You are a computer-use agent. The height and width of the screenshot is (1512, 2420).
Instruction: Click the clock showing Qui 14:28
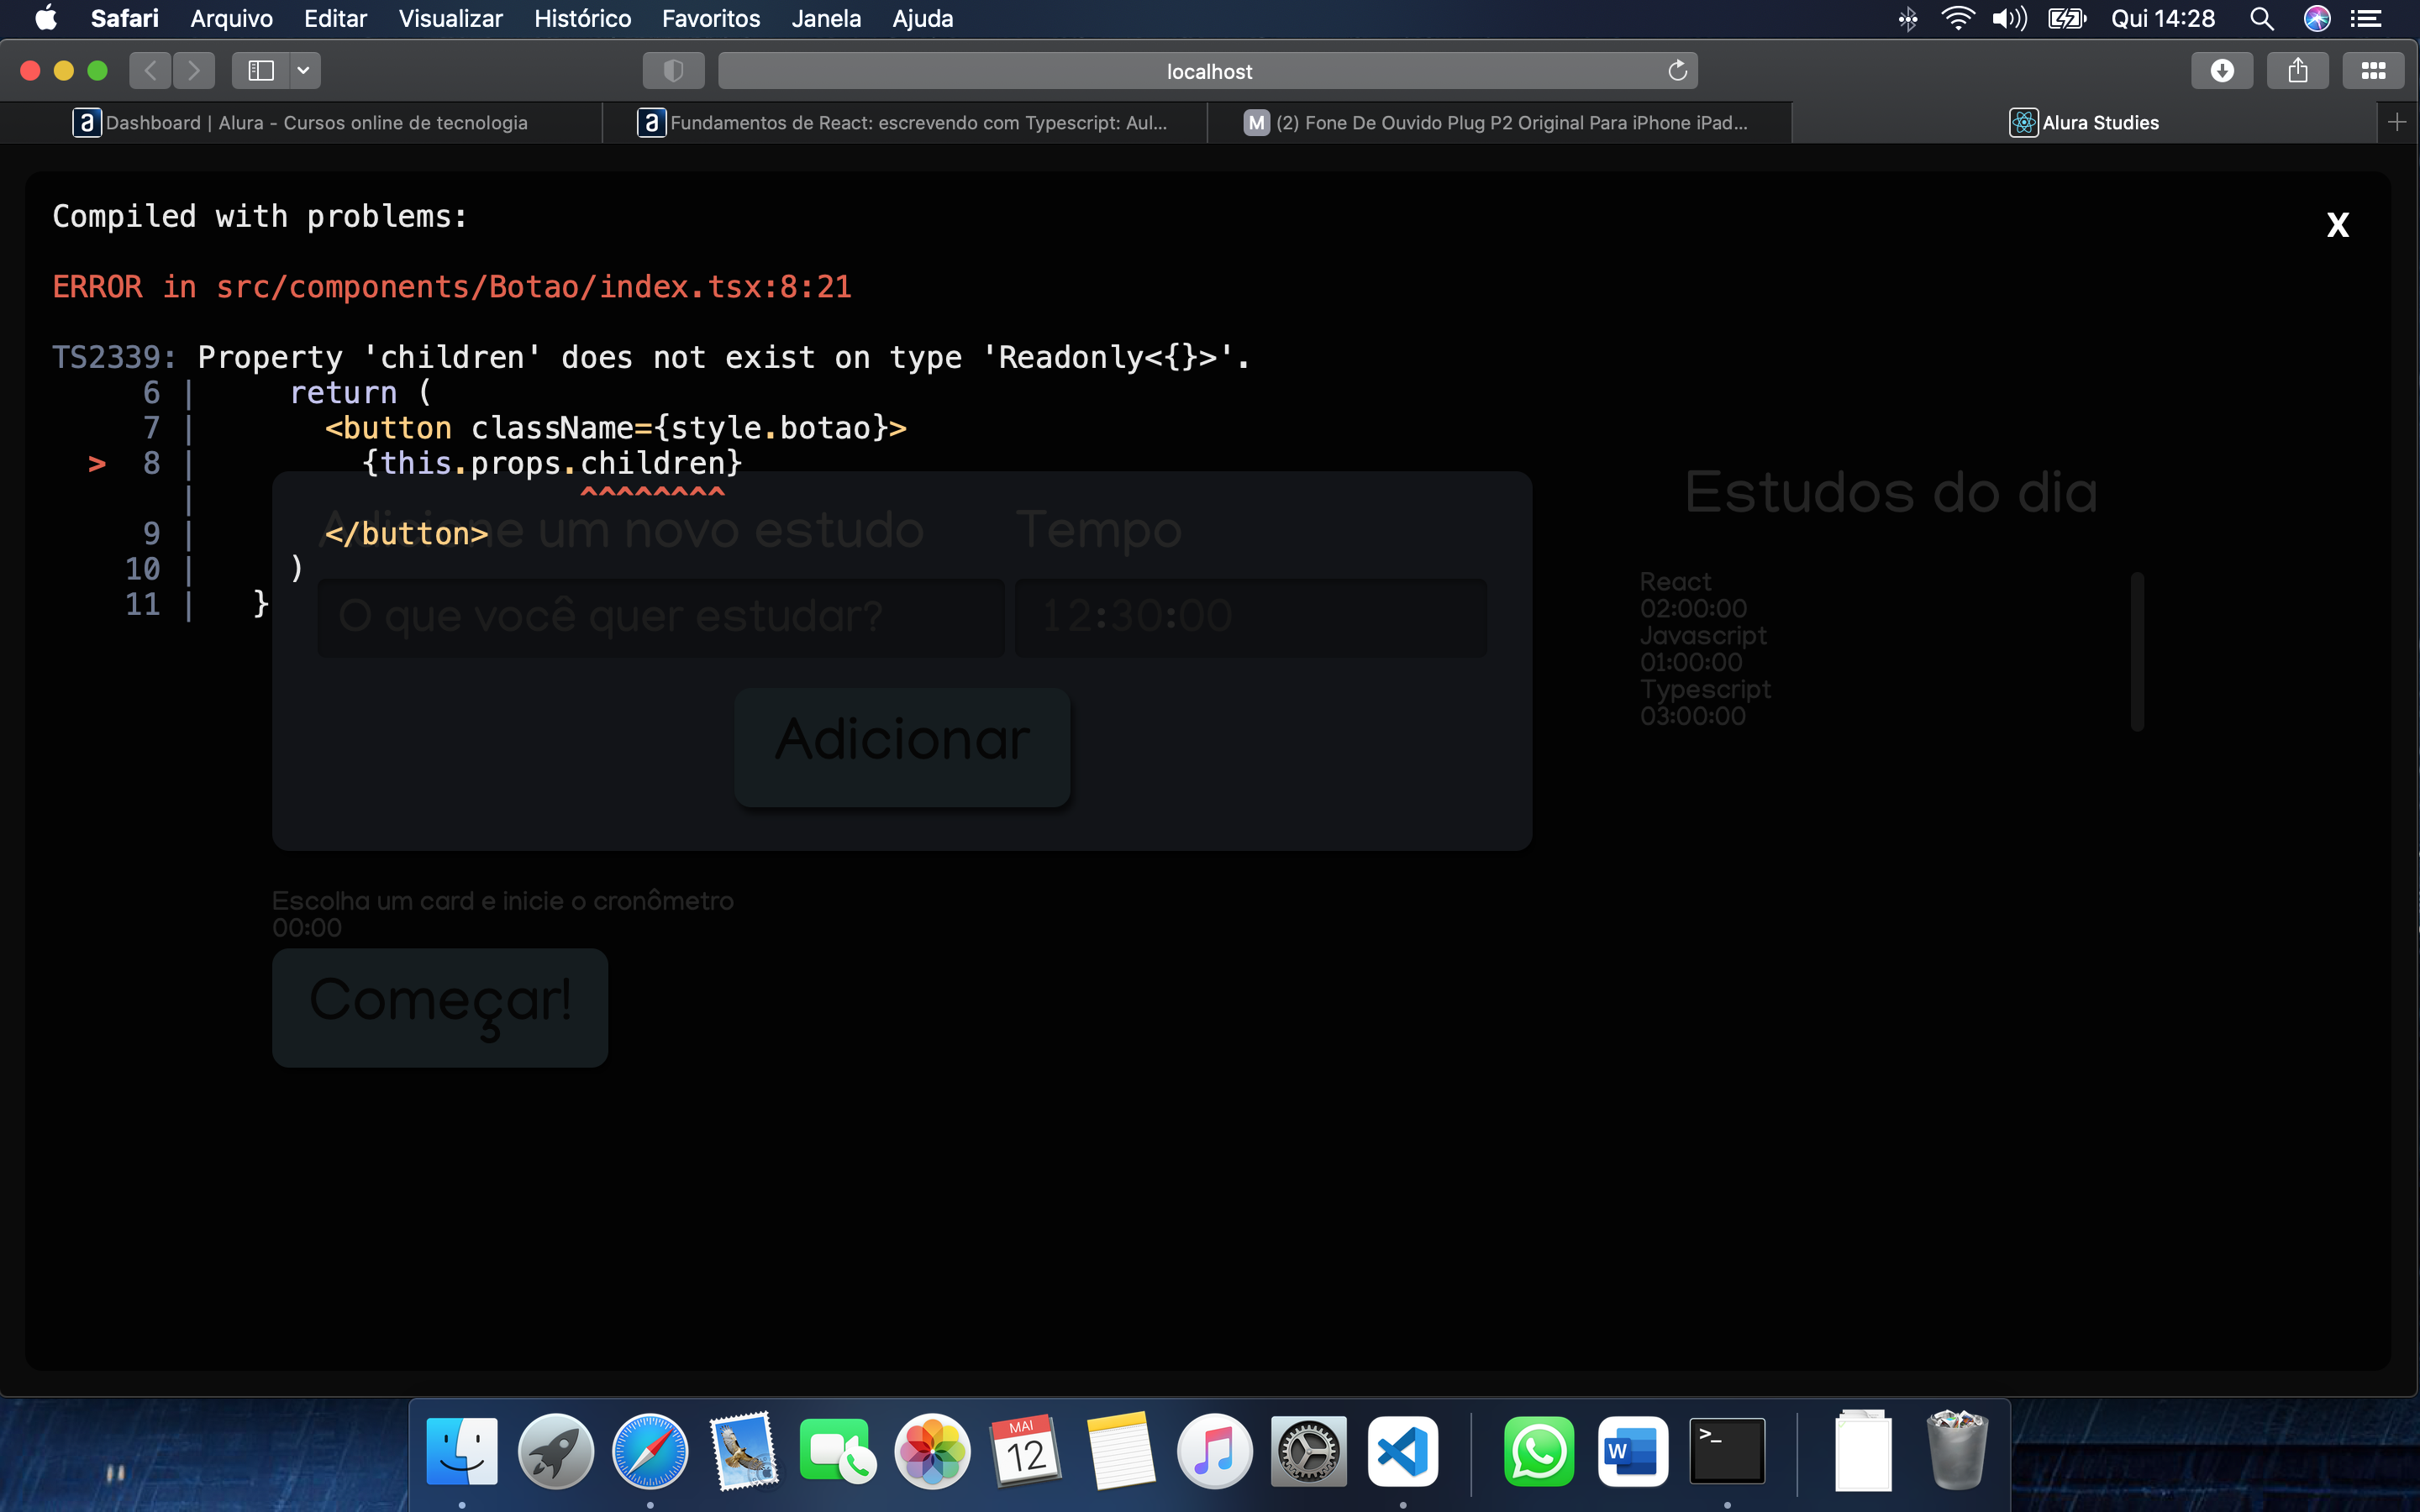[2162, 18]
